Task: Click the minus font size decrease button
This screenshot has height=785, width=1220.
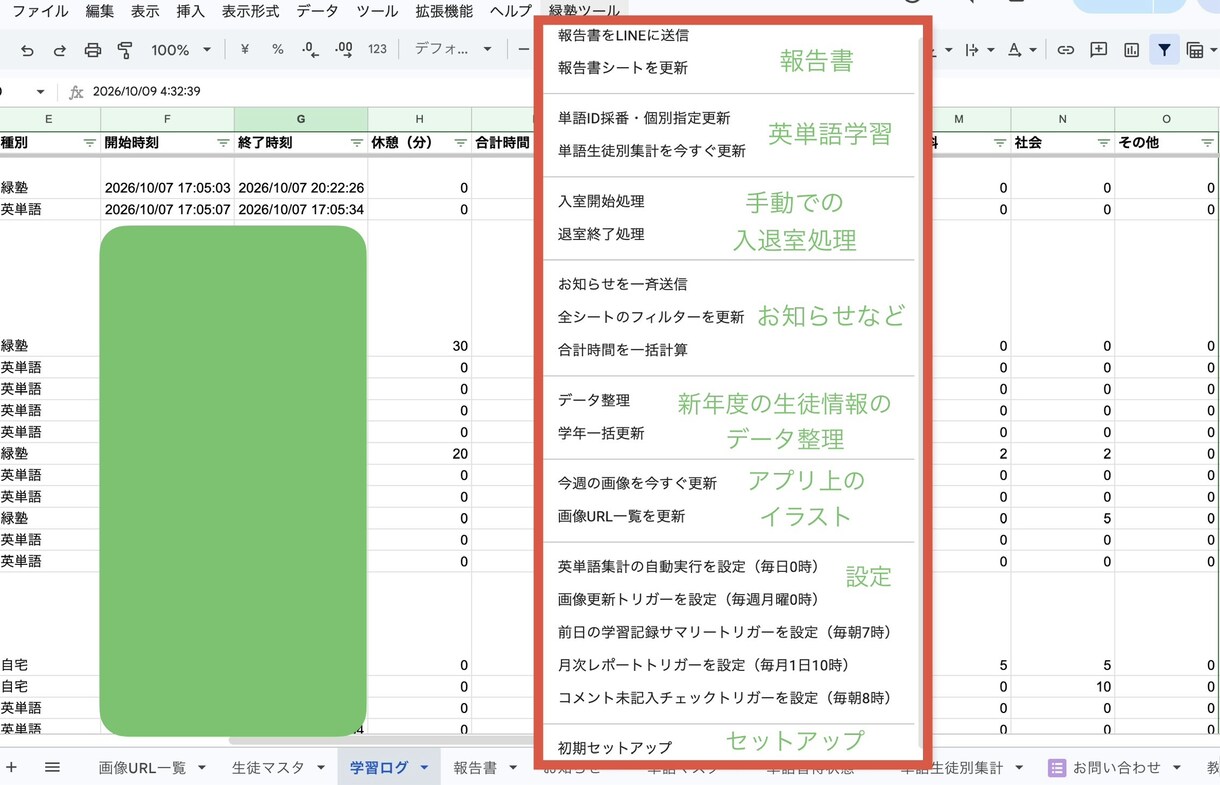Action: tap(524, 50)
